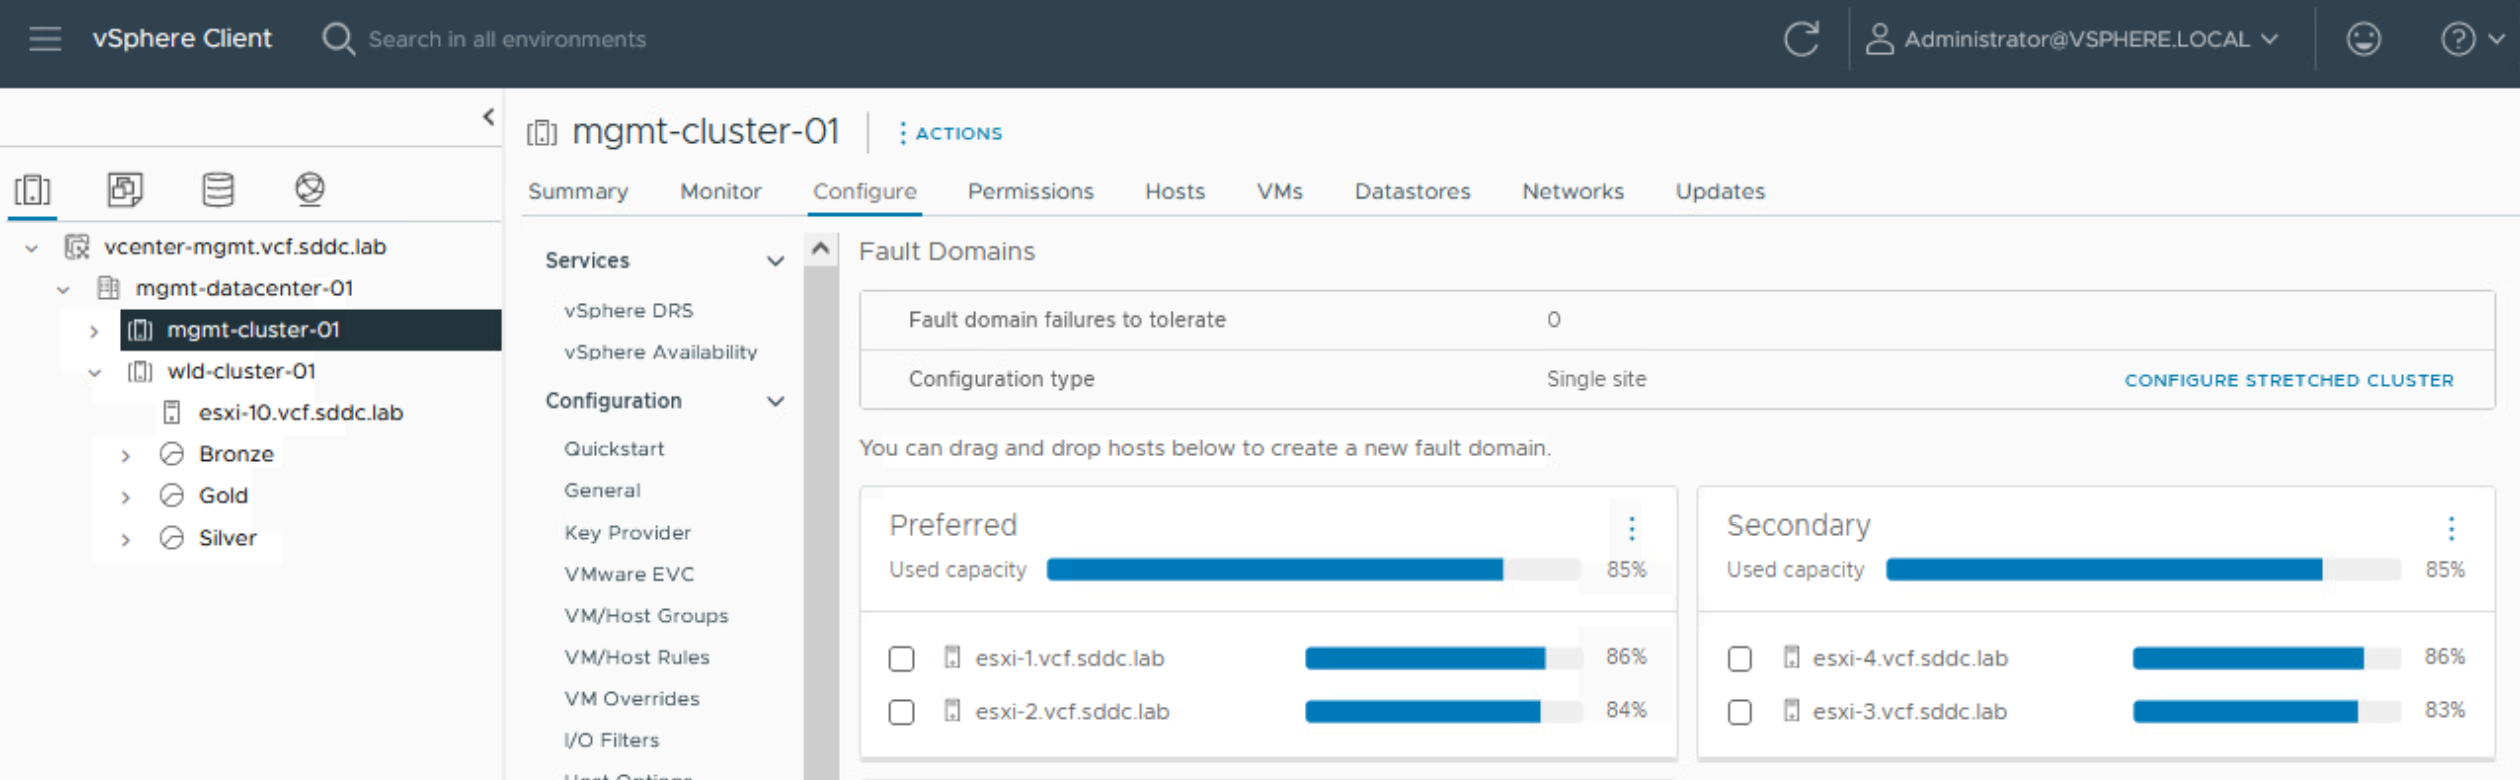Click host icon beside esxi-1.vcf.sddc.lab
Viewport: 2520px width, 780px height.
pyautogui.click(x=952, y=657)
